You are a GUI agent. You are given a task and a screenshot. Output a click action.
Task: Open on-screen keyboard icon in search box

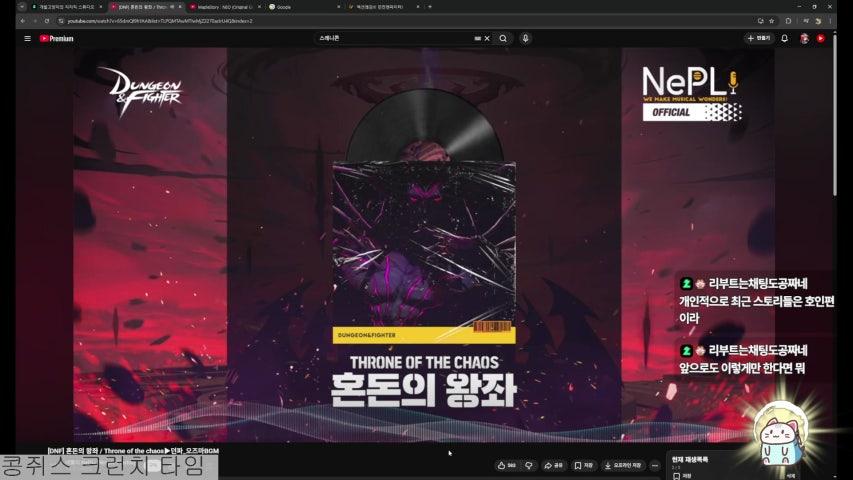478,39
